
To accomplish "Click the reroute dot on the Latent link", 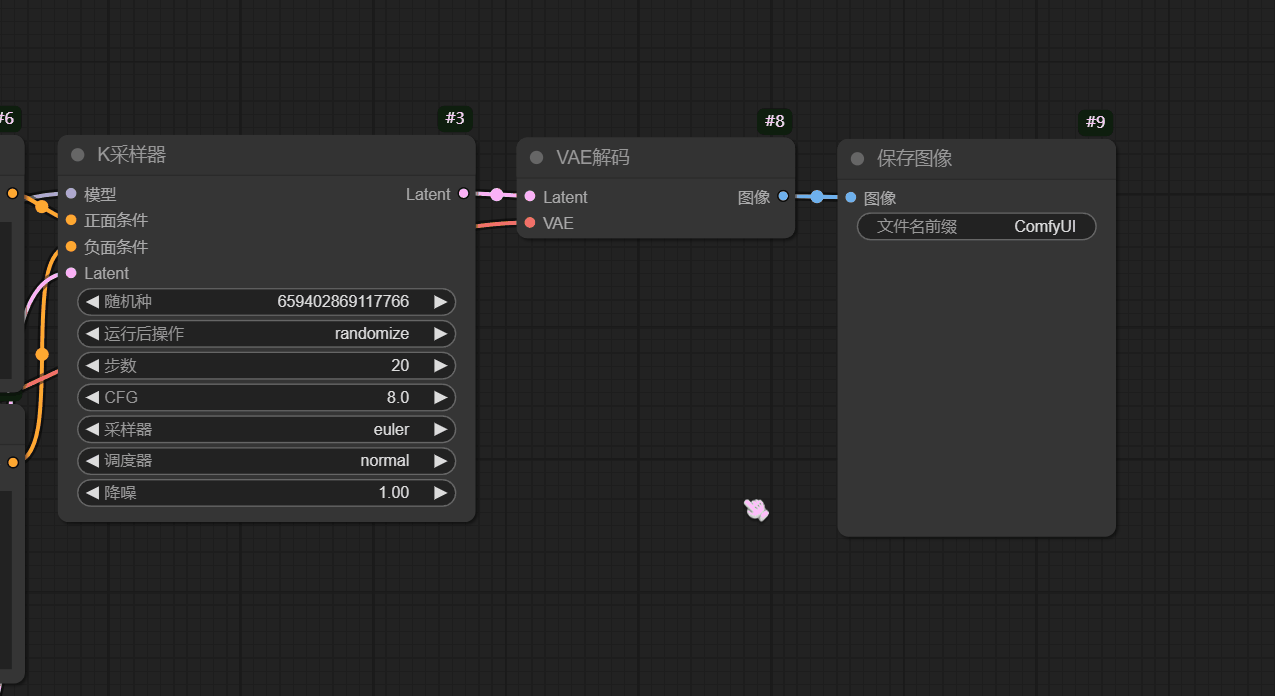I will [x=497, y=195].
